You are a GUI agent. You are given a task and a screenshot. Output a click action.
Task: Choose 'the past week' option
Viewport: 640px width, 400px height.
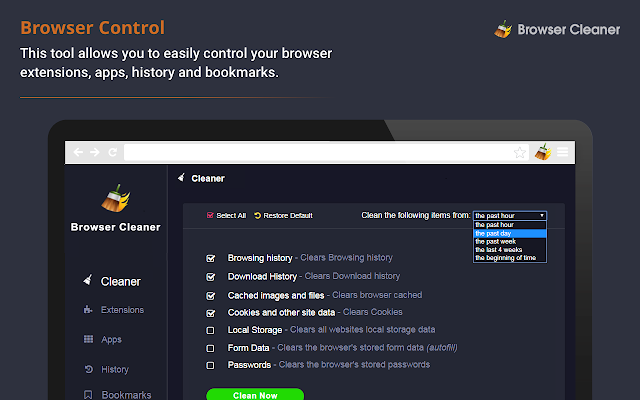(509, 242)
